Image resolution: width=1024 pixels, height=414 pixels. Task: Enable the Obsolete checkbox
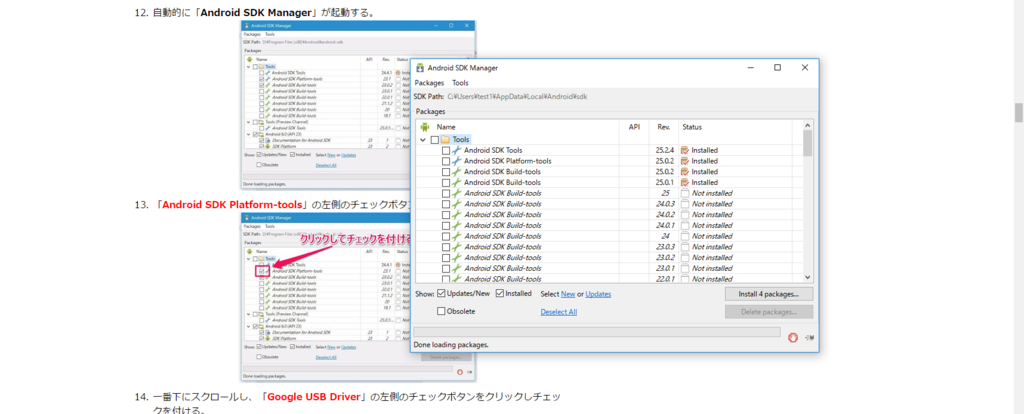[x=441, y=311]
